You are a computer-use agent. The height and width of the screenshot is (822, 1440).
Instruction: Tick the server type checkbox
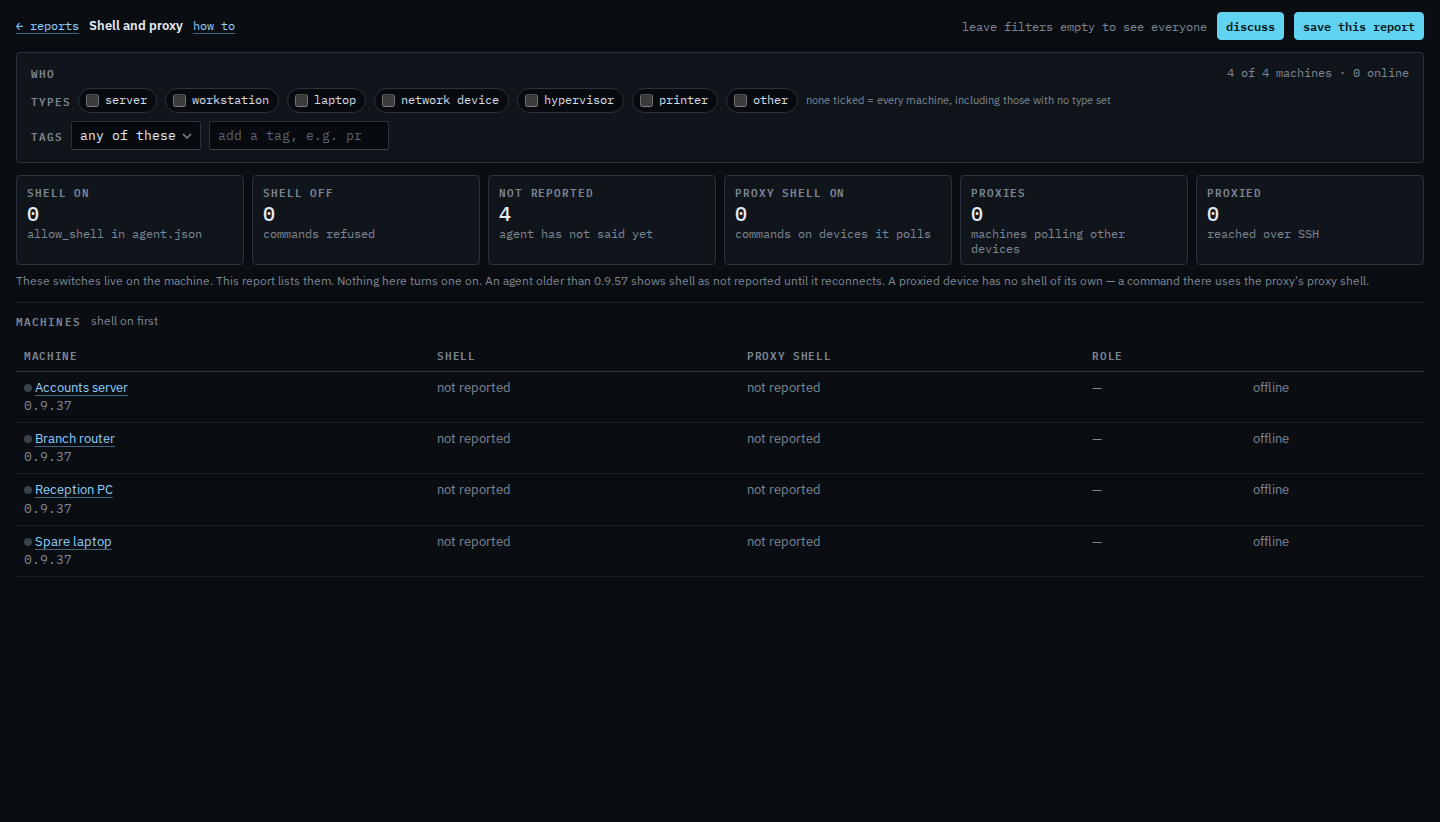(x=93, y=100)
